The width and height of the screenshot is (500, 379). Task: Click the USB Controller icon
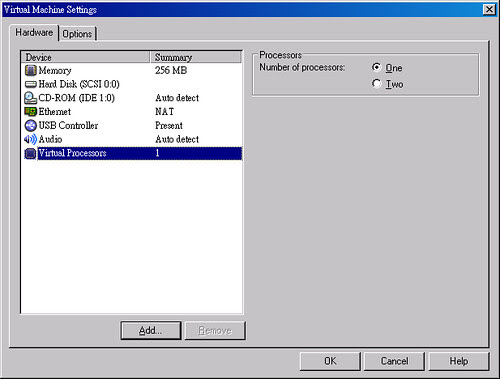[x=30, y=125]
